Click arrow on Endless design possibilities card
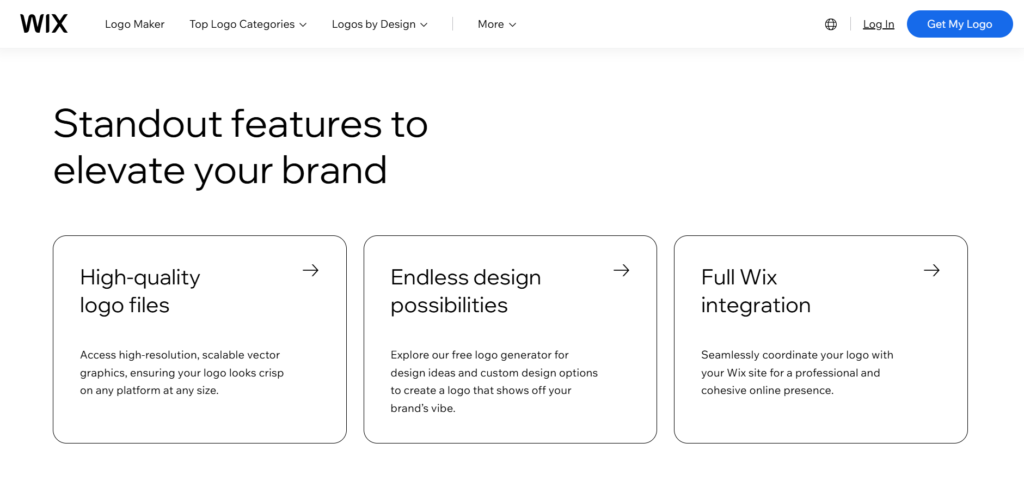Screen dimensions: 1024x492 point(621,270)
